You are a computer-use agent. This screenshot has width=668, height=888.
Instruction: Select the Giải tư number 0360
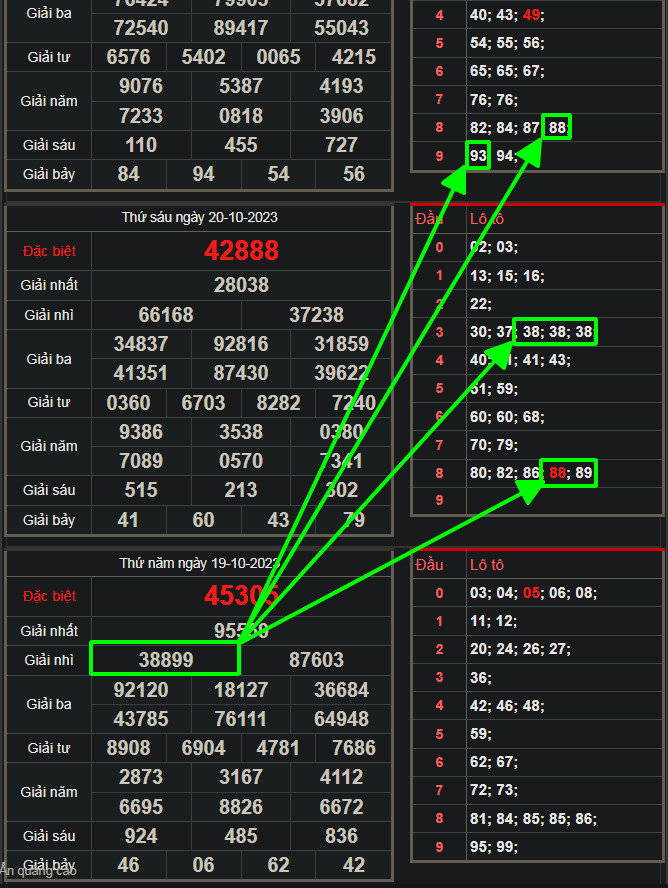pyautogui.click(x=129, y=403)
